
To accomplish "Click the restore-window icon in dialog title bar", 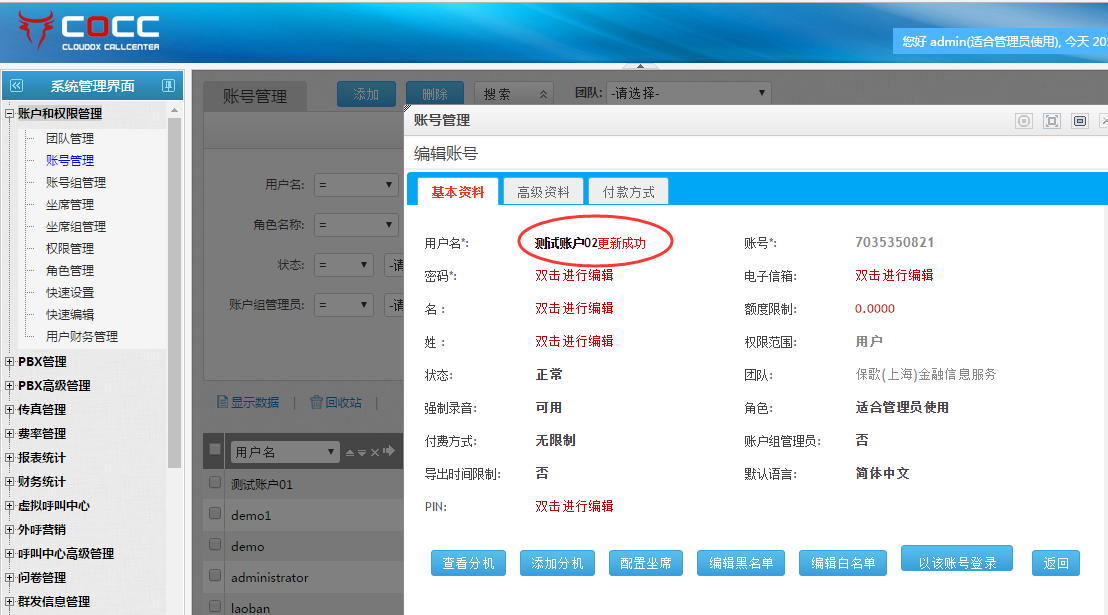I will pos(1079,121).
